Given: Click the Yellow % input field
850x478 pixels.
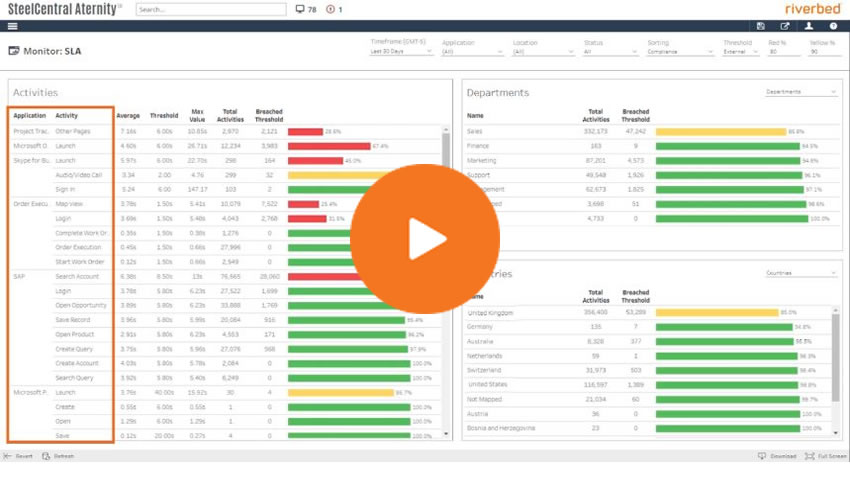Looking at the screenshot, I should click(825, 51).
